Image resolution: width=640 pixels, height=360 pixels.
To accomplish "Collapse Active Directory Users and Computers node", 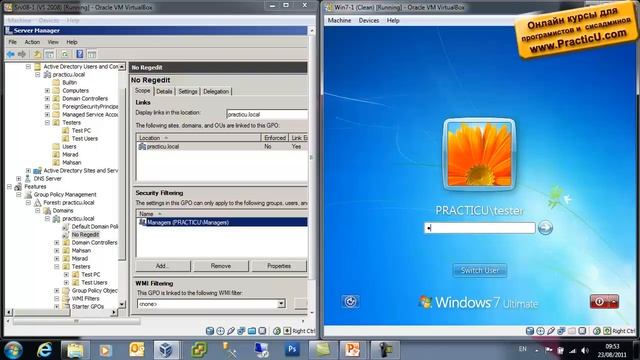I will (28, 66).
